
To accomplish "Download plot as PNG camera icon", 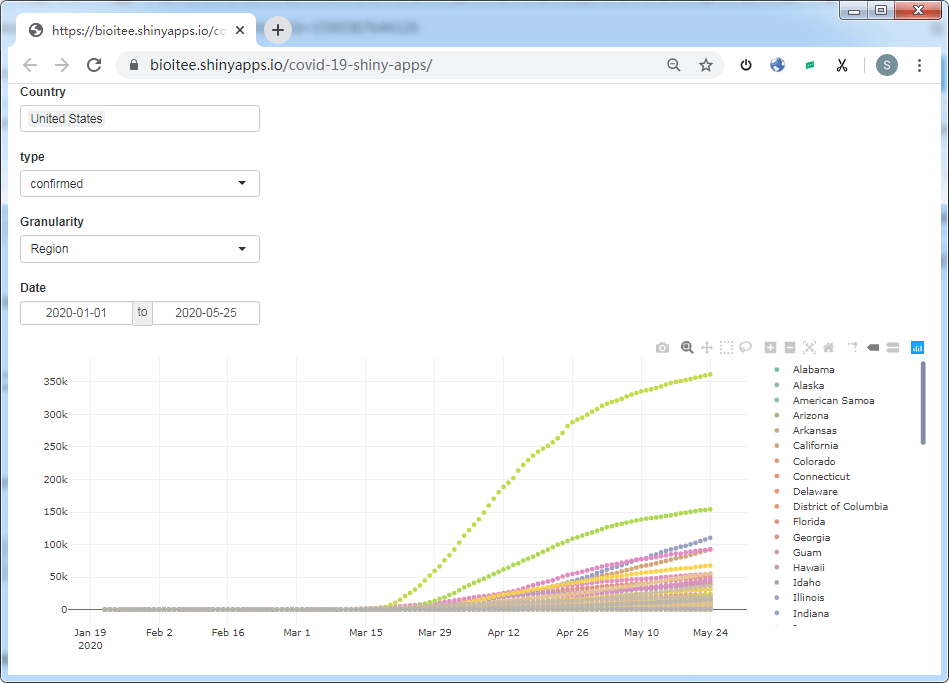I will point(662,348).
